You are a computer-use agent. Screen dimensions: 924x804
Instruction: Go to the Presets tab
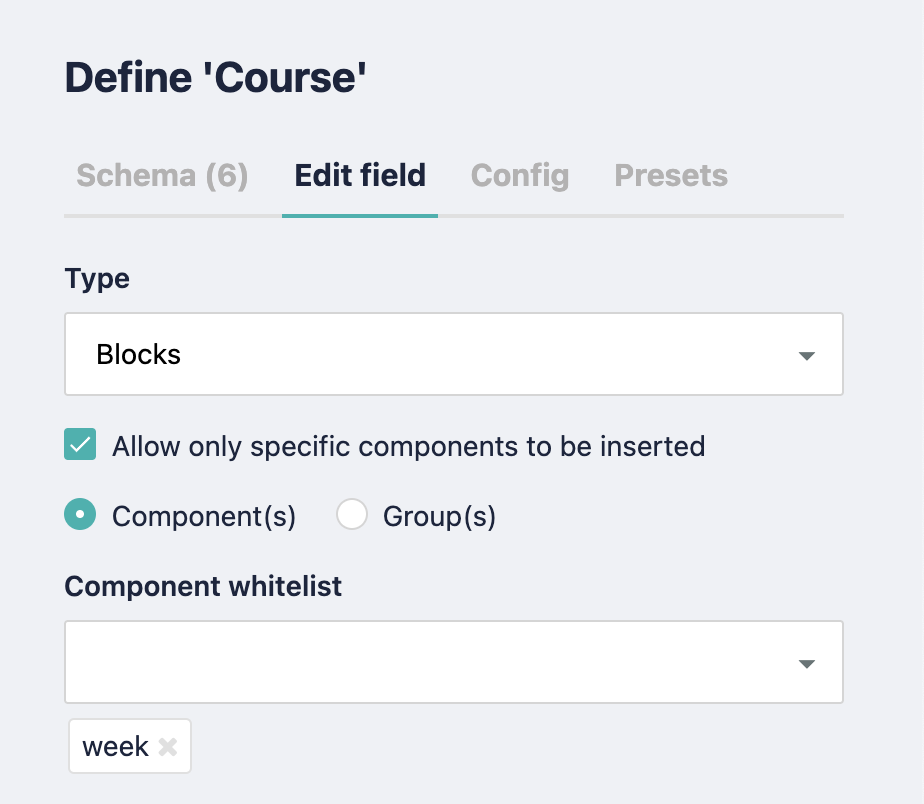pos(671,176)
